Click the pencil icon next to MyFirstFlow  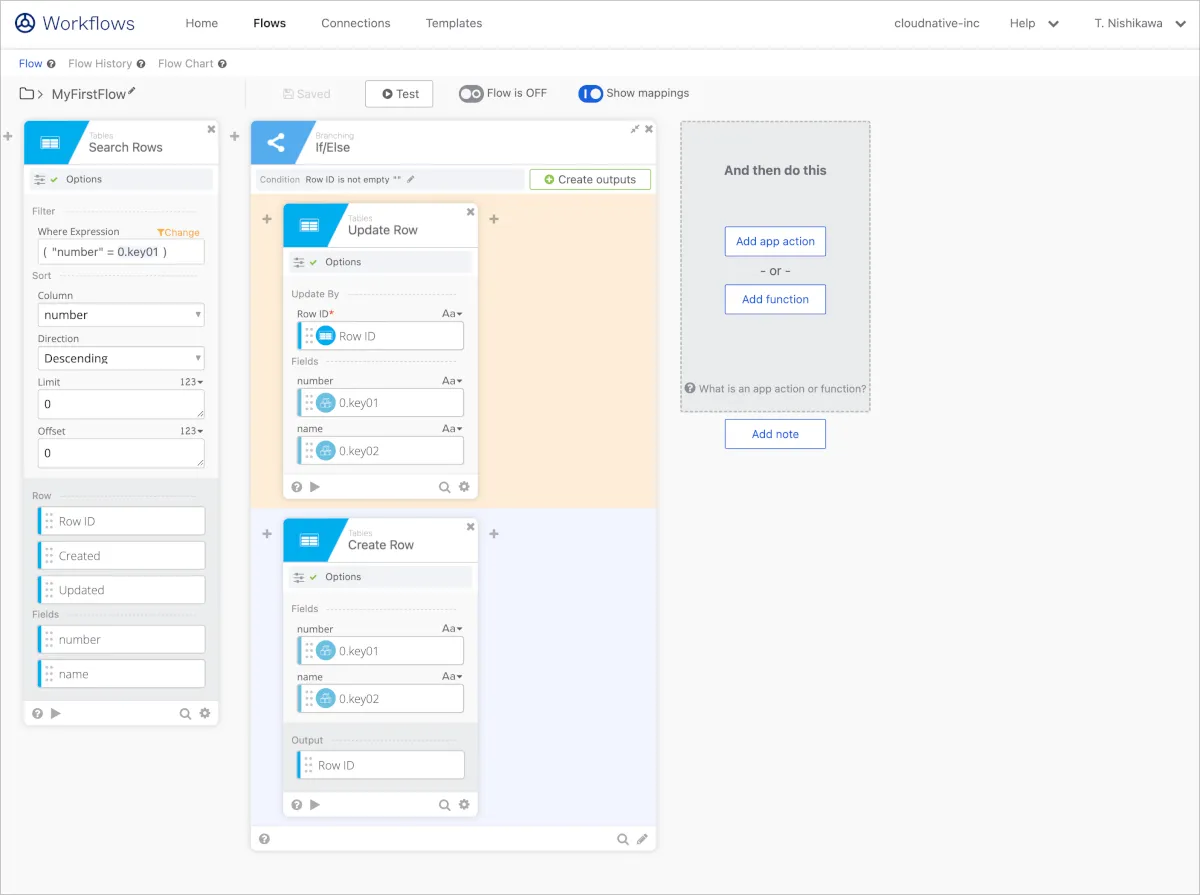pos(132,92)
